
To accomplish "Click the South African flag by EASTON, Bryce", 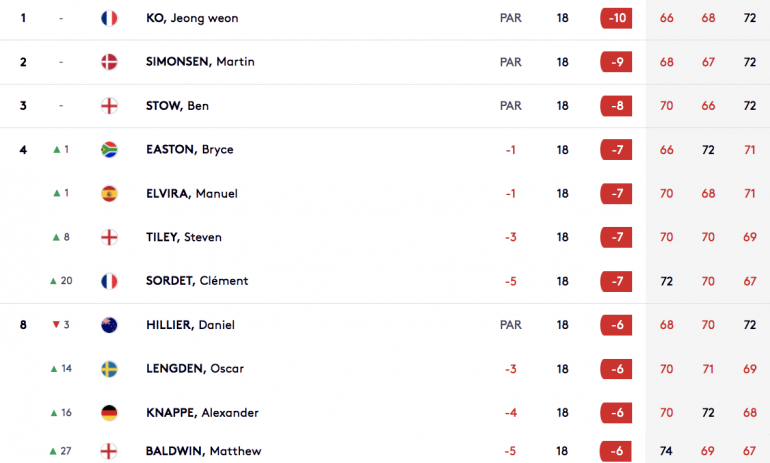I will point(109,149).
